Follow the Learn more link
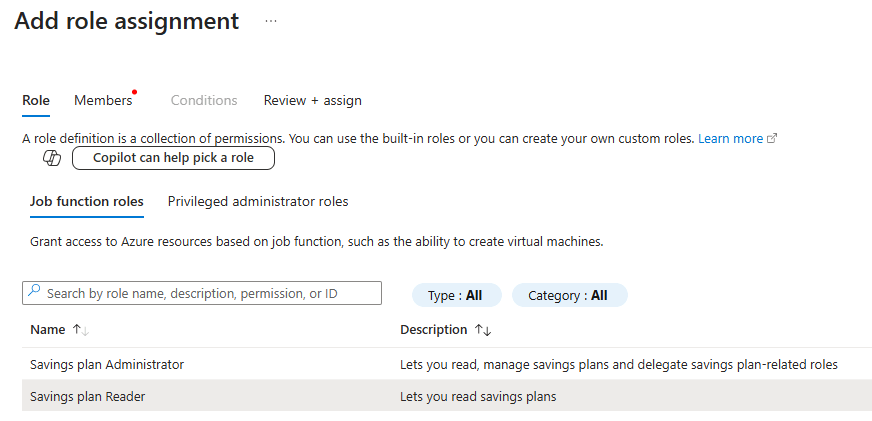The height and width of the screenshot is (421, 872). coord(730,139)
